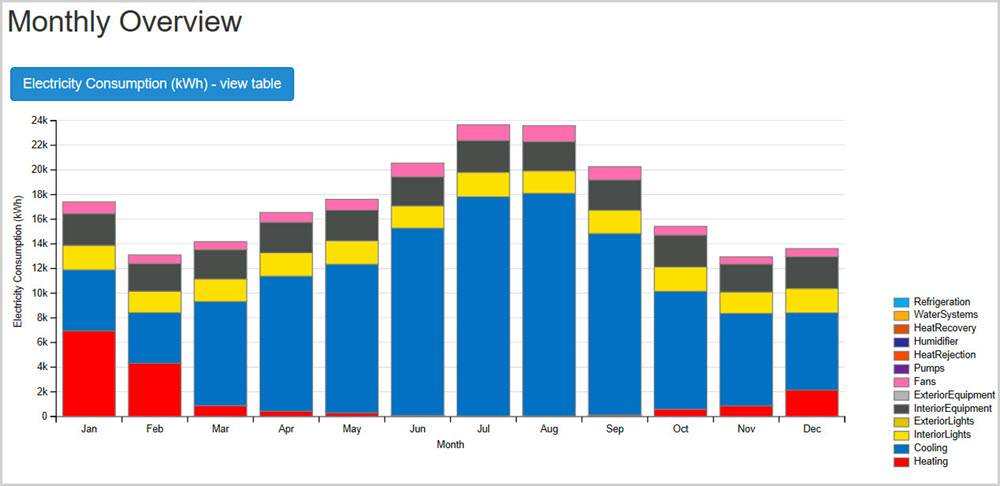Click the WaterSystems legend color swatch
This screenshot has height=486, width=1000.
(901, 315)
